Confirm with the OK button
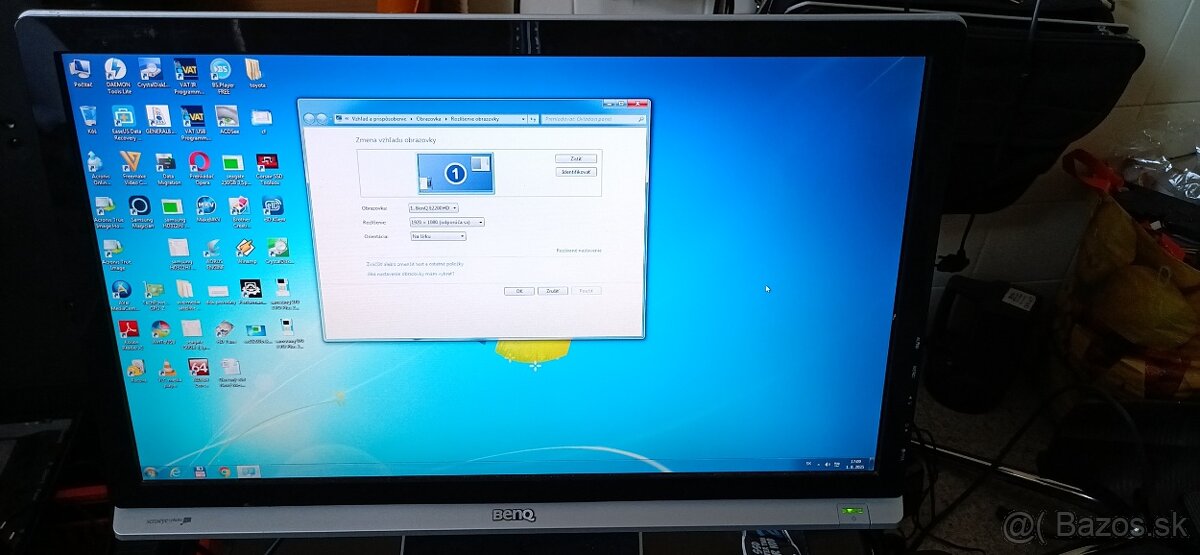Screen dimensions: 1200x555 point(519,290)
